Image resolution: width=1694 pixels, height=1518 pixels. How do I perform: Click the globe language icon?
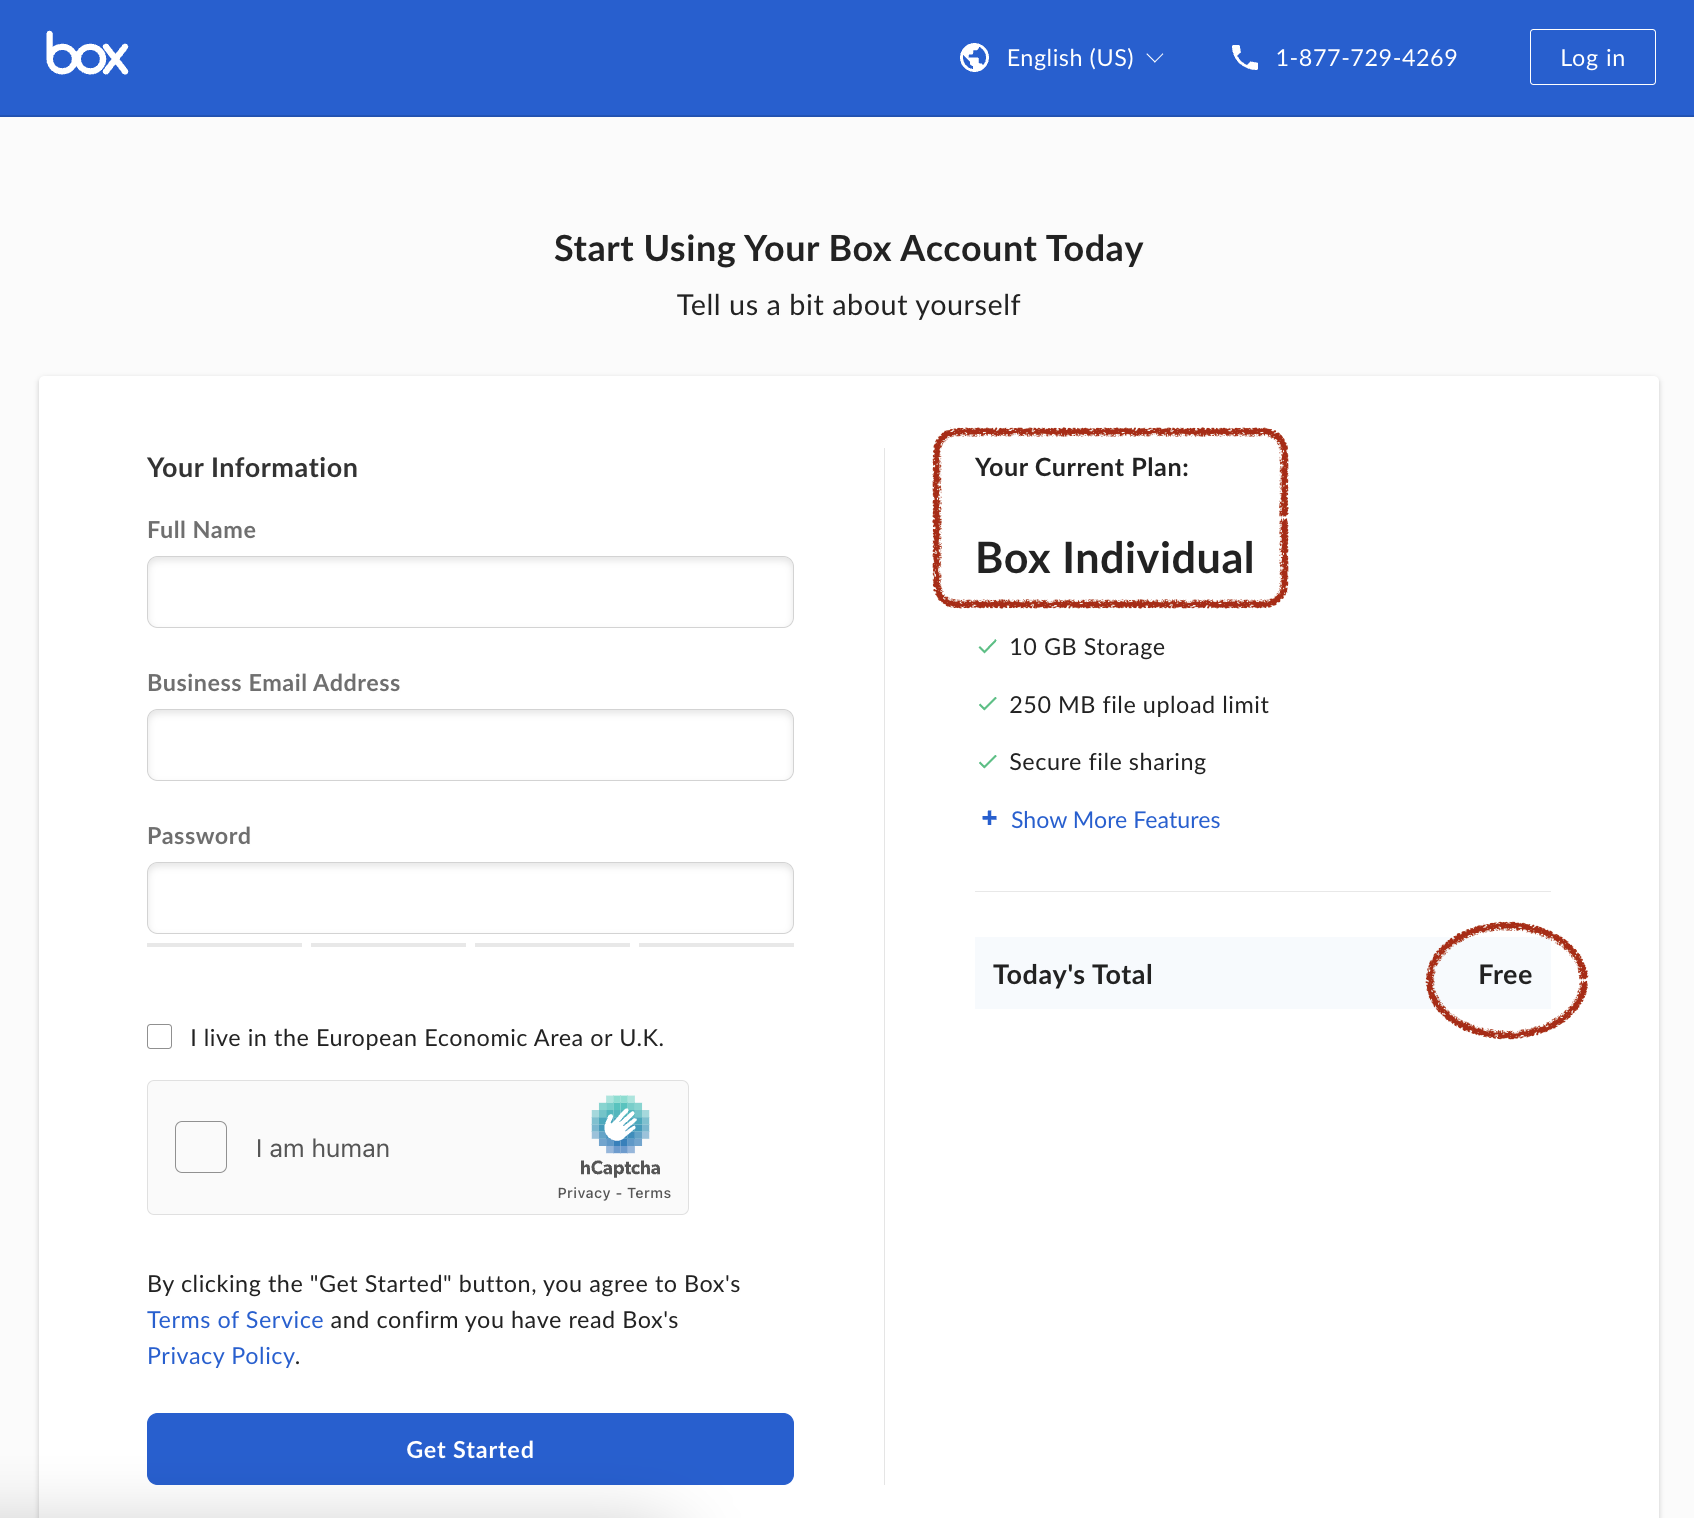tap(974, 58)
